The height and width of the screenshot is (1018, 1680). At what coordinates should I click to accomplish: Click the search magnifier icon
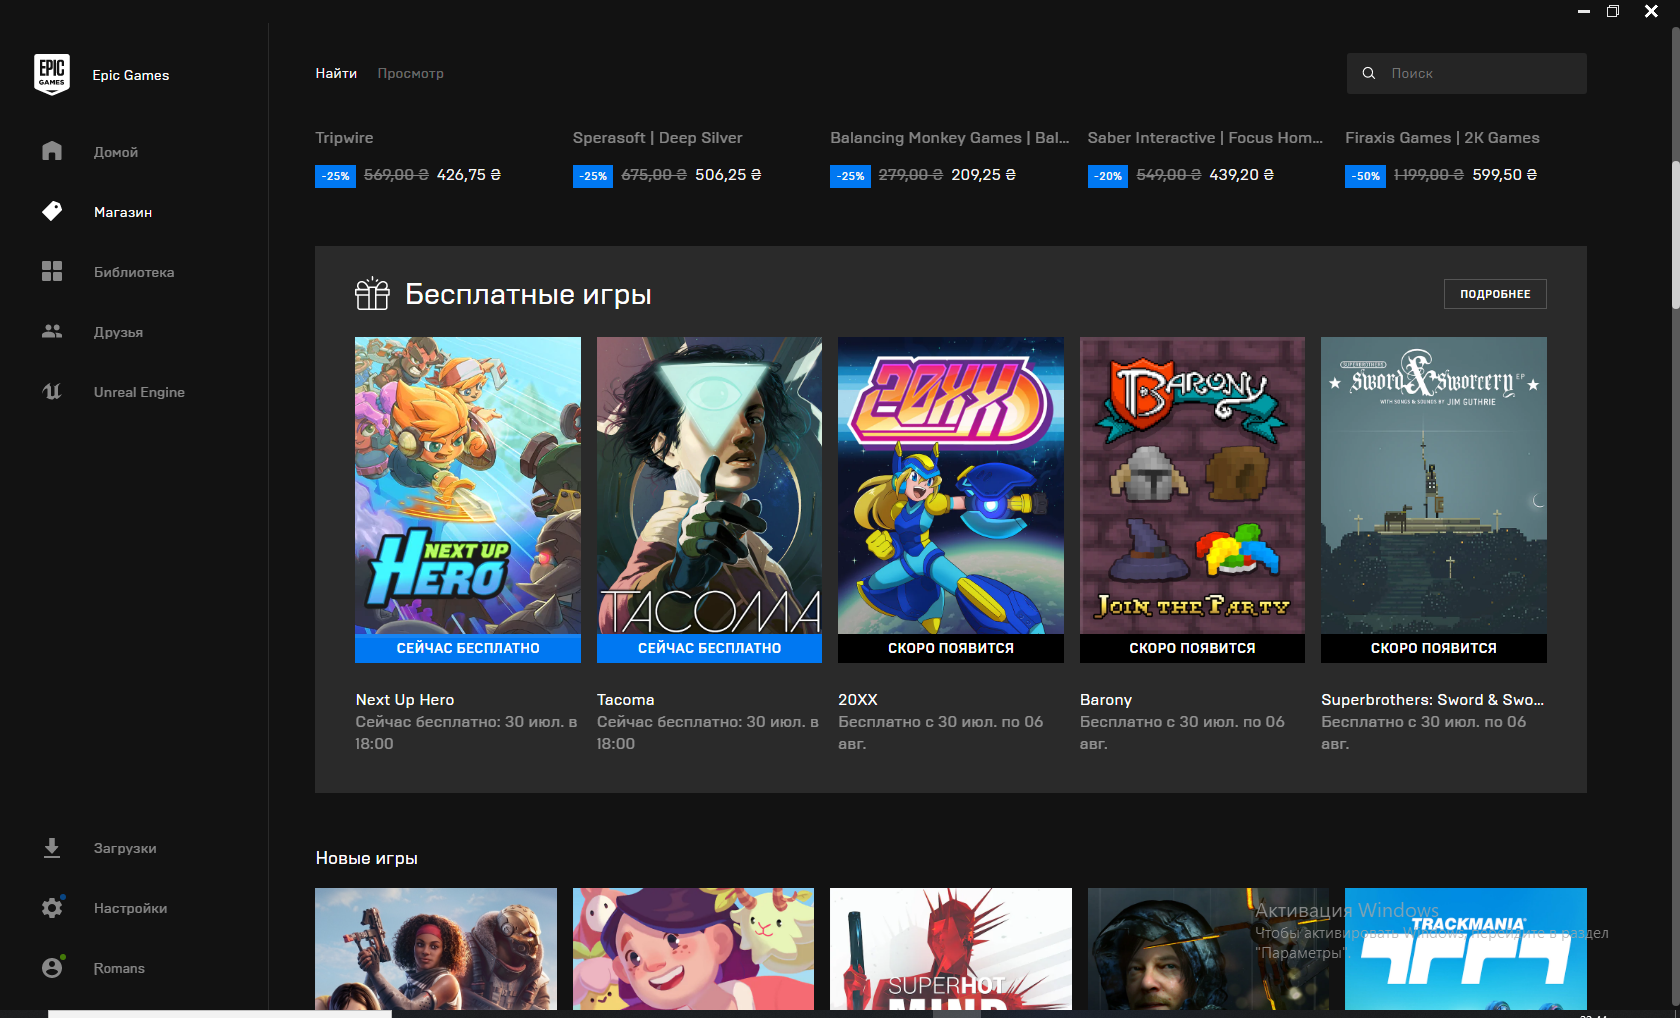pos(1369,73)
